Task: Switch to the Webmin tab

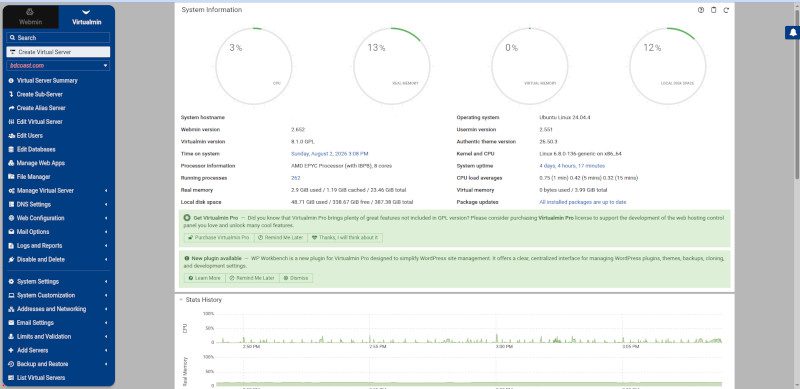Action: 31,17
